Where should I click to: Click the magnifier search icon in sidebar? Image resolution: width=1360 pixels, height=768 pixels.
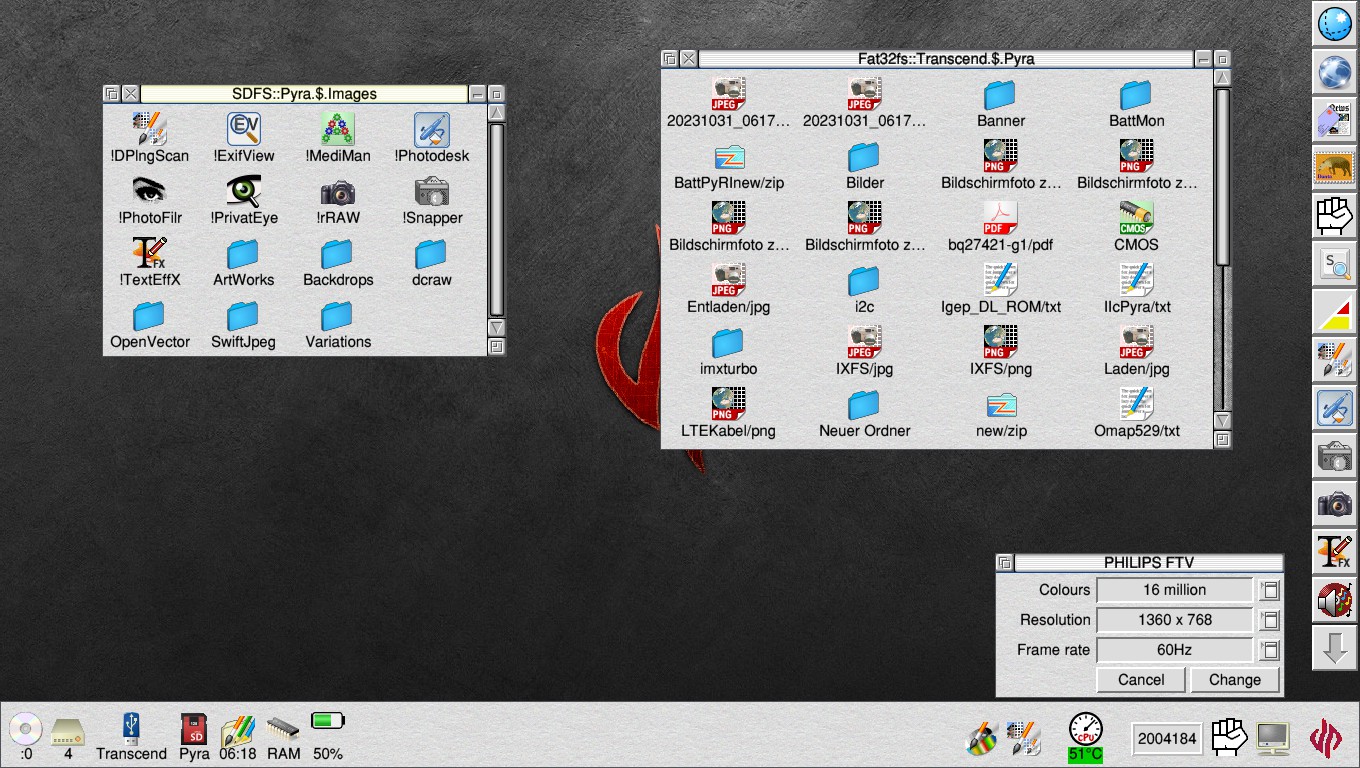pos(1334,264)
